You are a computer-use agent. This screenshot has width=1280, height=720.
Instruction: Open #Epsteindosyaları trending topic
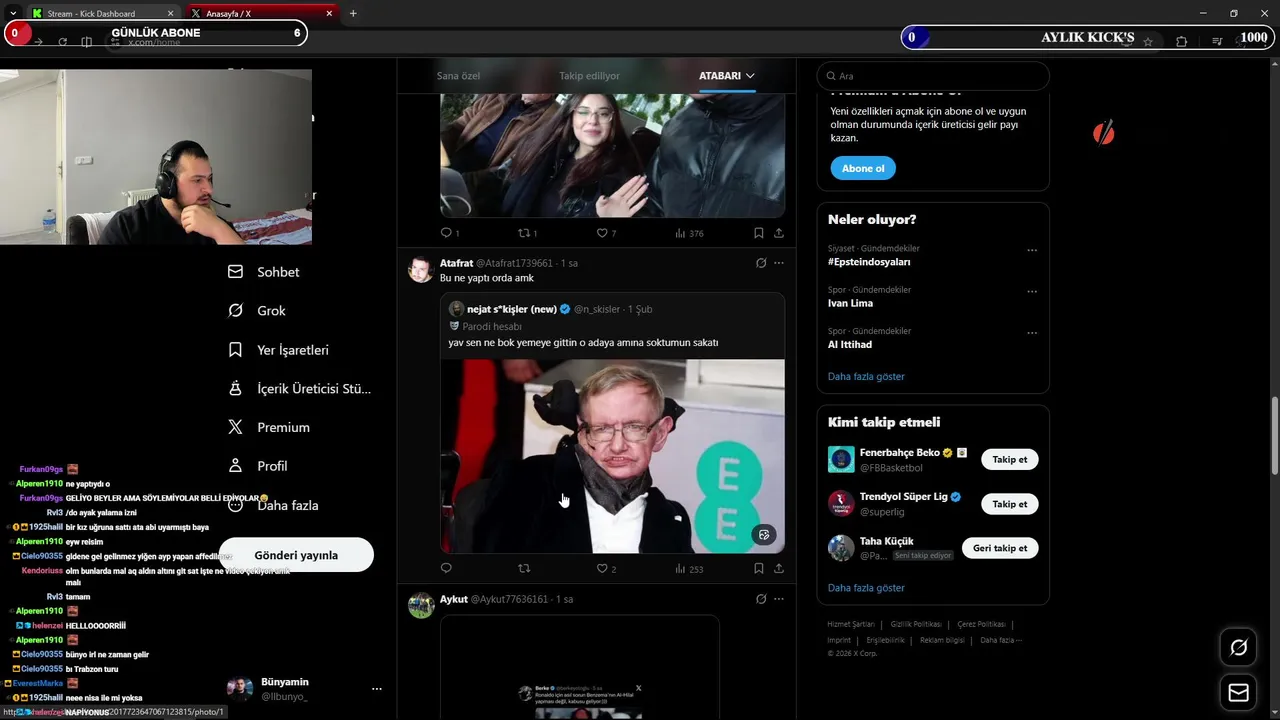pos(869,262)
